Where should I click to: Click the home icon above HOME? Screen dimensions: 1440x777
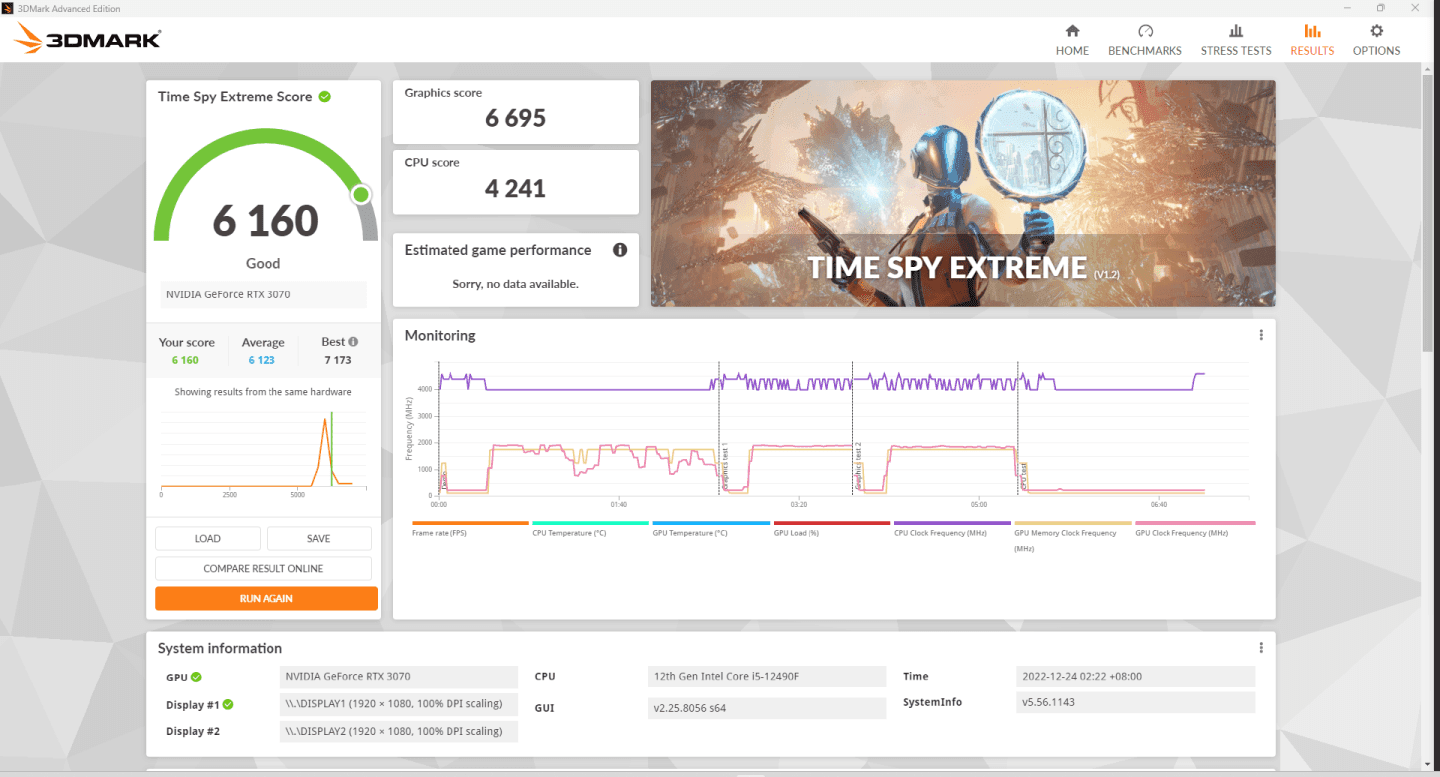[x=1072, y=31]
